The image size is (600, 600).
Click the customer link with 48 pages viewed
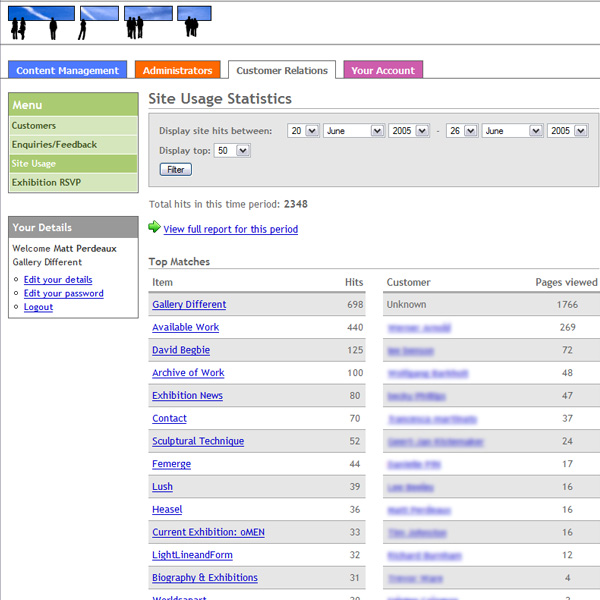click(428, 373)
